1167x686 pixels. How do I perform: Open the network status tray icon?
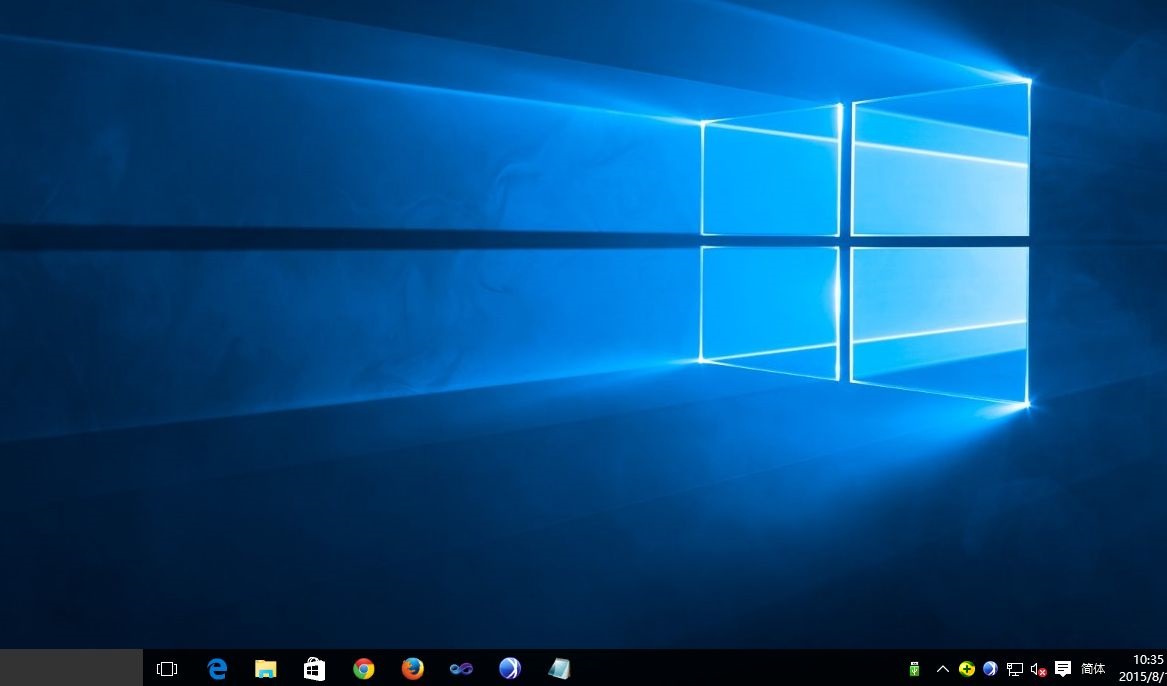[x=1015, y=669]
